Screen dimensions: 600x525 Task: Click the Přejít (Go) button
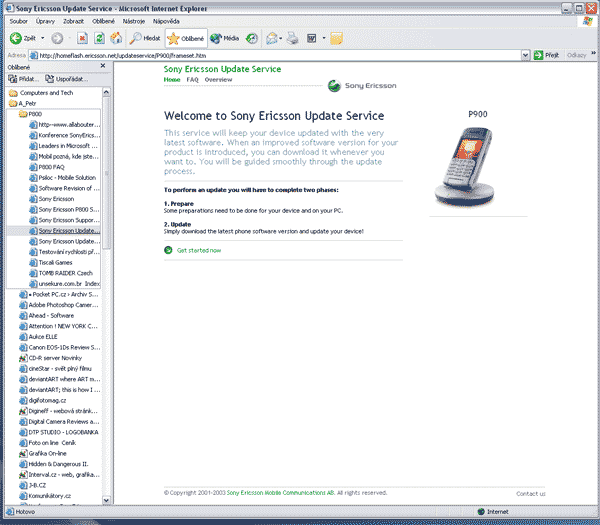546,55
